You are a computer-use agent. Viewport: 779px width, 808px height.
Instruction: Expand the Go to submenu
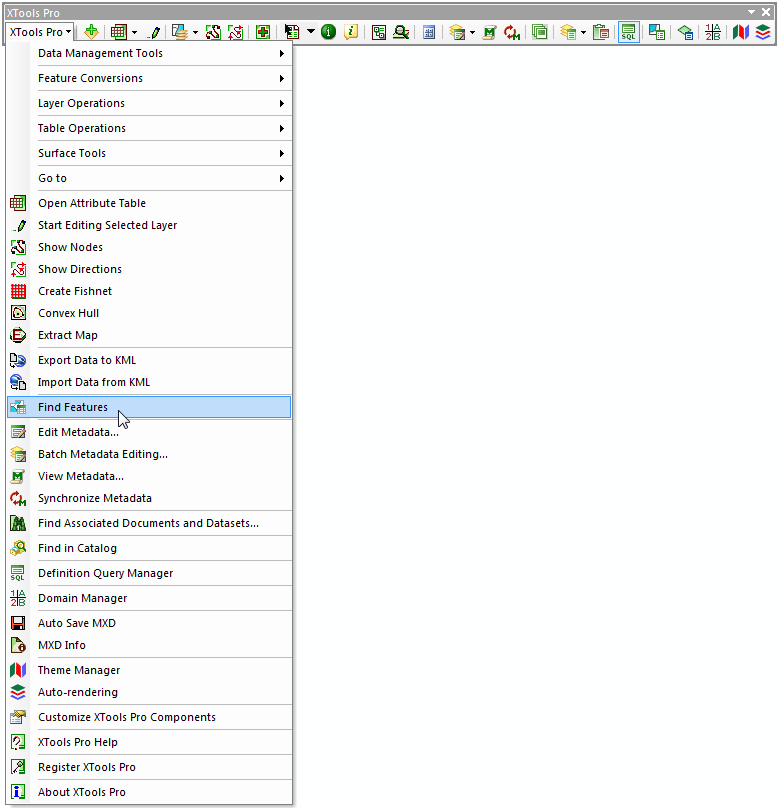coord(149,178)
